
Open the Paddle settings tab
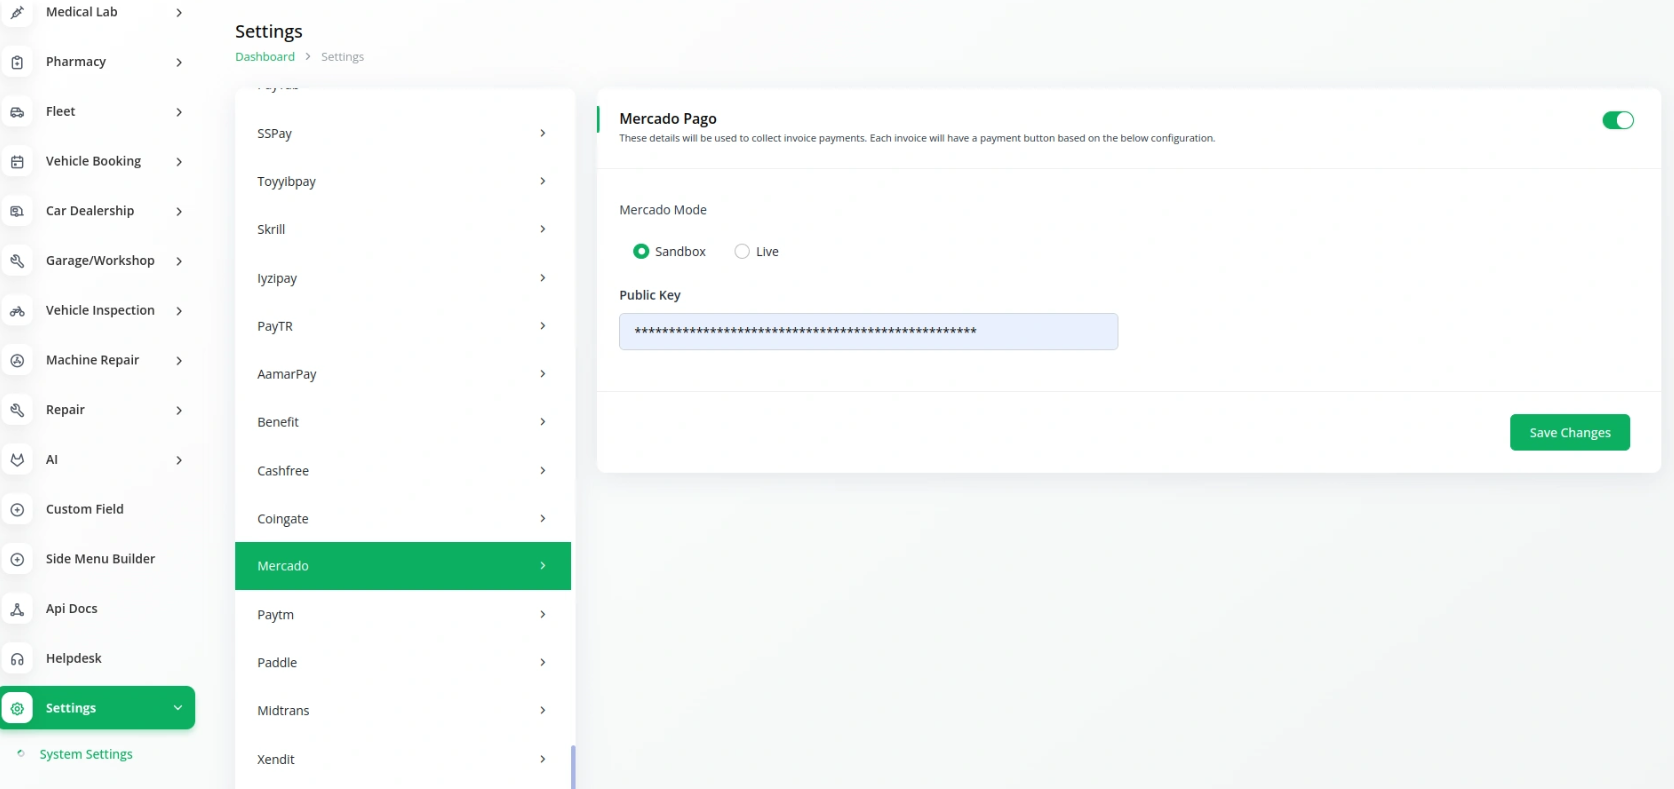(x=403, y=662)
